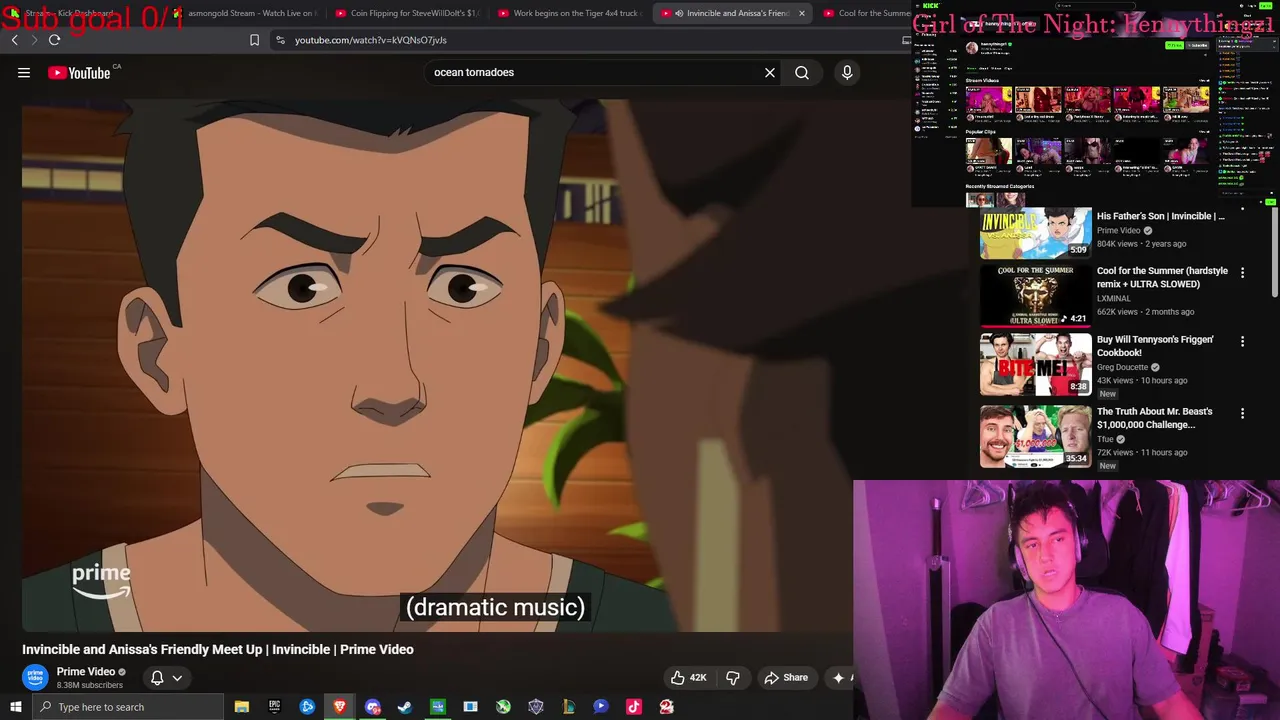Click the video title text below the player
Screen dimensions: 1280x720
click(218, 649)
